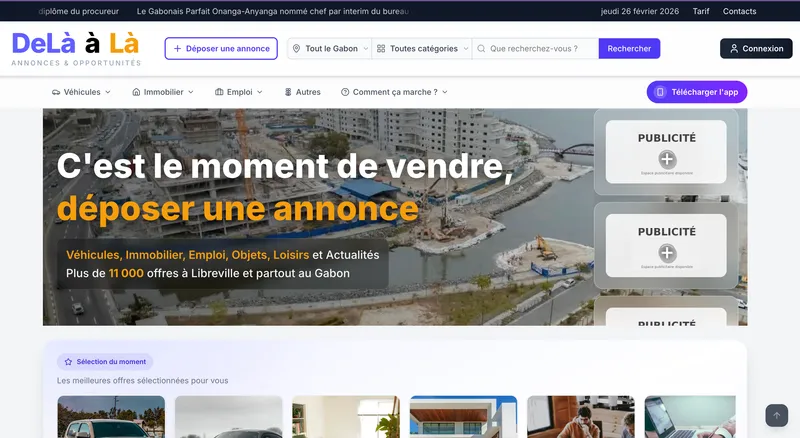Image resolution: width=800 pixels, height=438 pixels.
Task: Expand the Immobilier menu chevron
Action: 191,92
